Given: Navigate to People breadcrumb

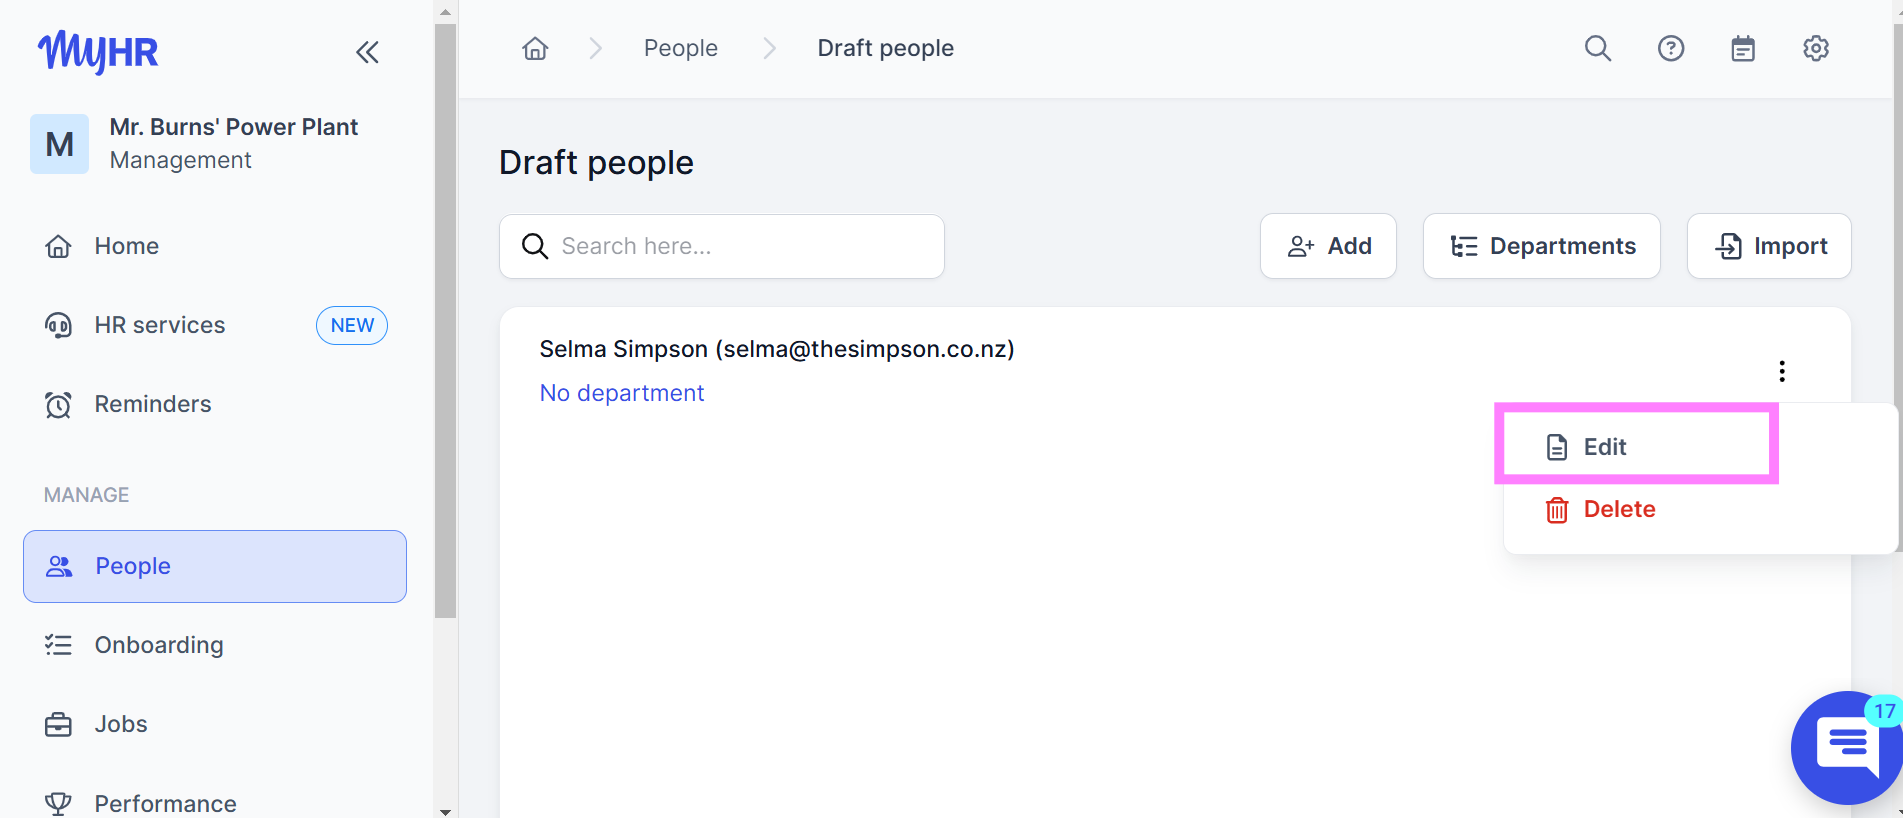Looking at the screenshot, I should pos(681,48).
